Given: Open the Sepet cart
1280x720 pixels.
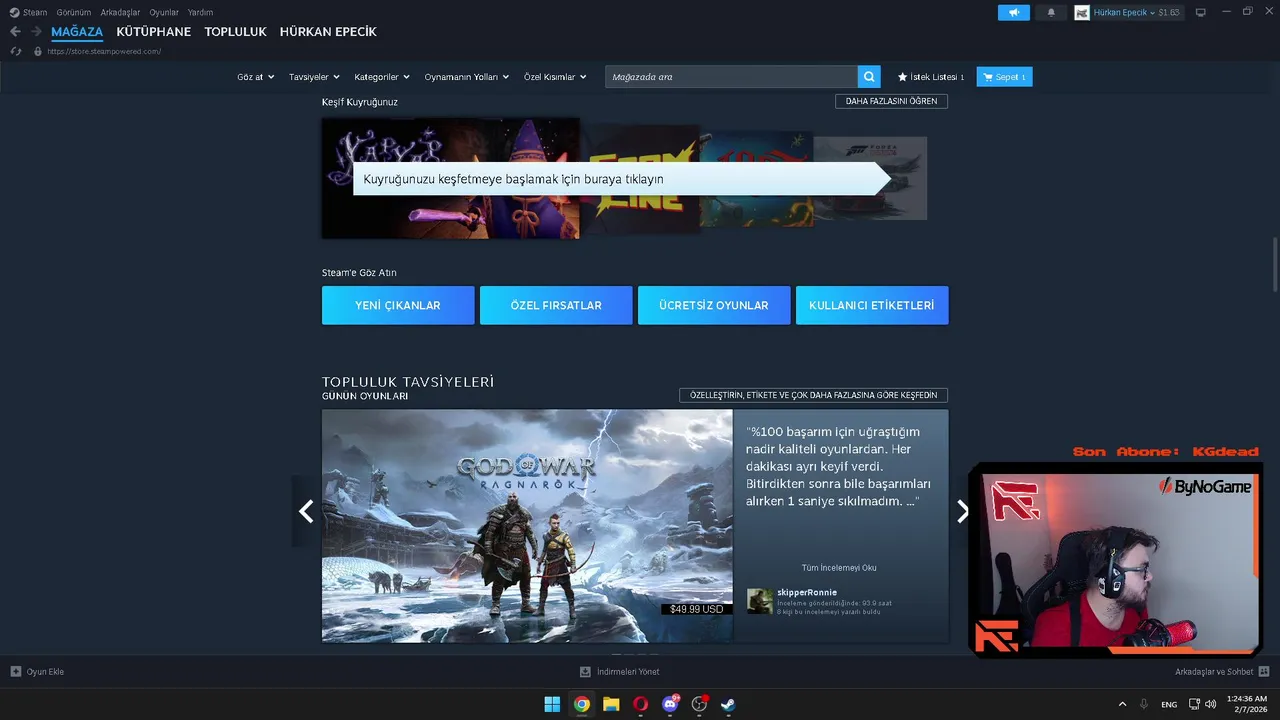Looking at the screenshot, I should click(1004, 77).
